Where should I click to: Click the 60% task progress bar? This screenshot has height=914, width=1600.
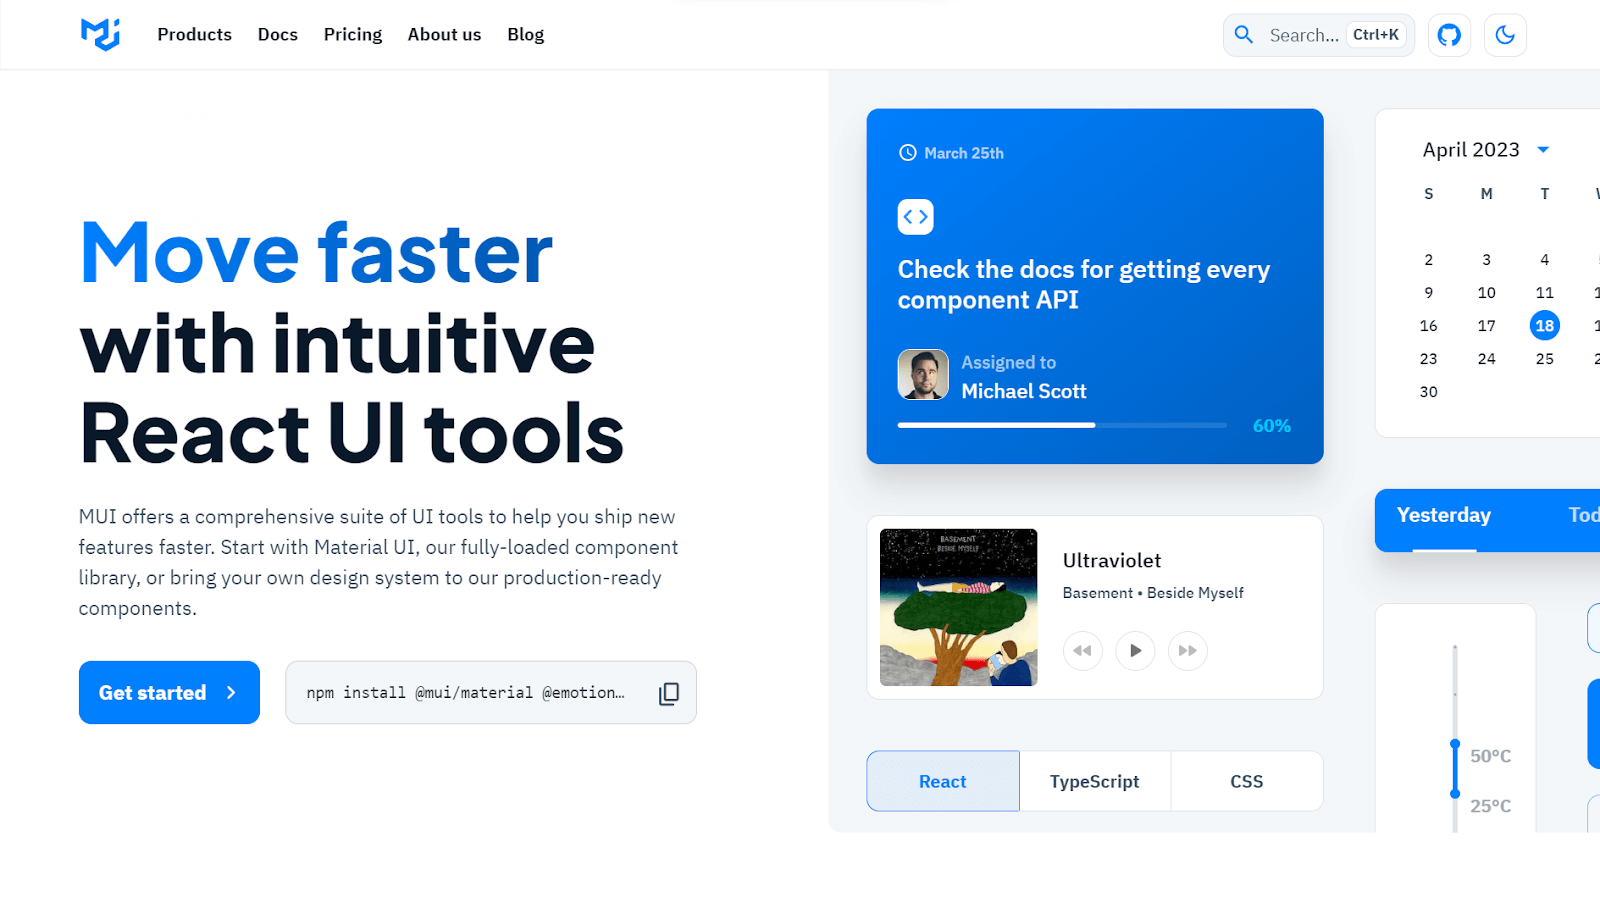1062,425
